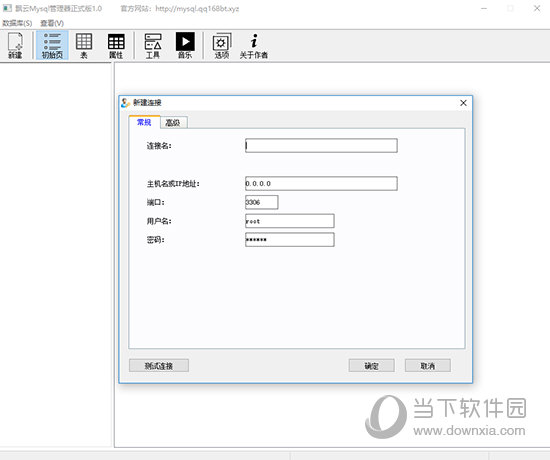
Task: Click the 取消 (Cancel) button
Action: [x=428, y=366]
